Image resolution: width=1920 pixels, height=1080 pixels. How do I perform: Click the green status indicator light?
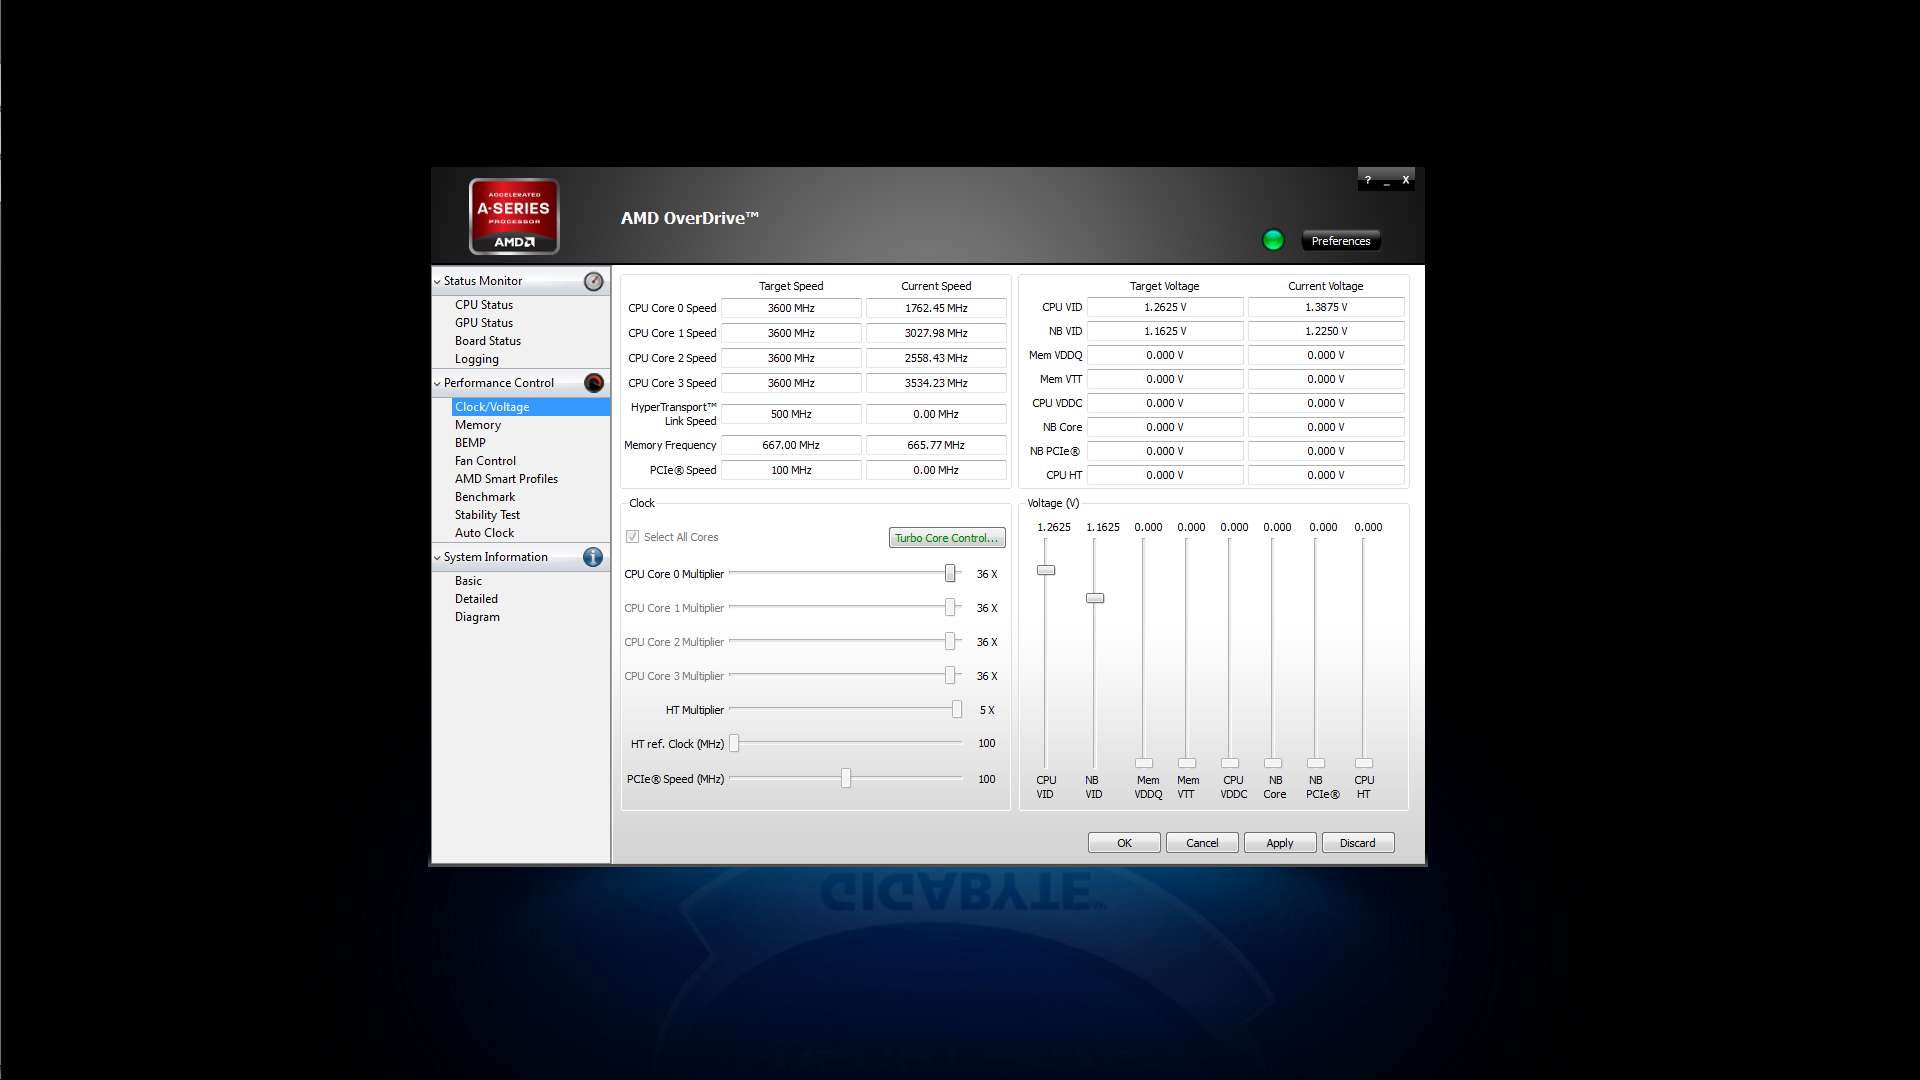click(1273, 240)
